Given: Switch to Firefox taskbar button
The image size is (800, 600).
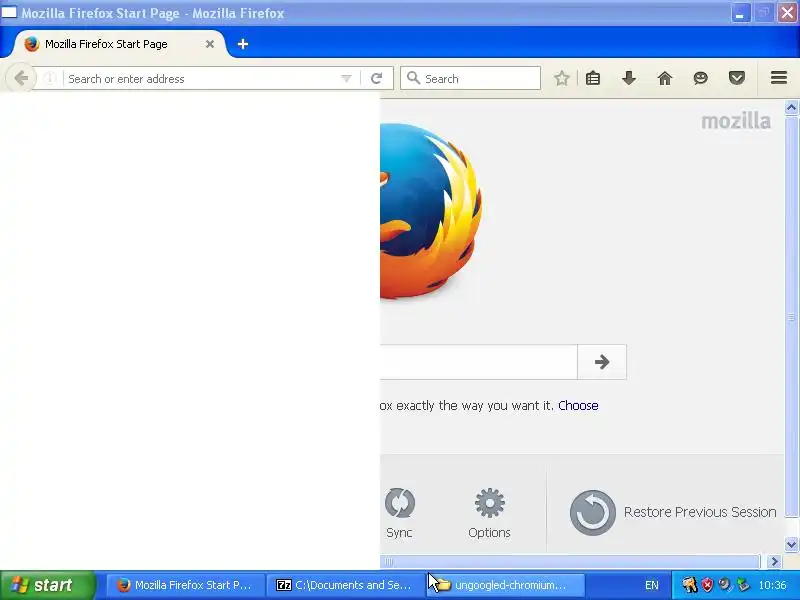Looking at the screenshot, I should (x=186, y=585).
